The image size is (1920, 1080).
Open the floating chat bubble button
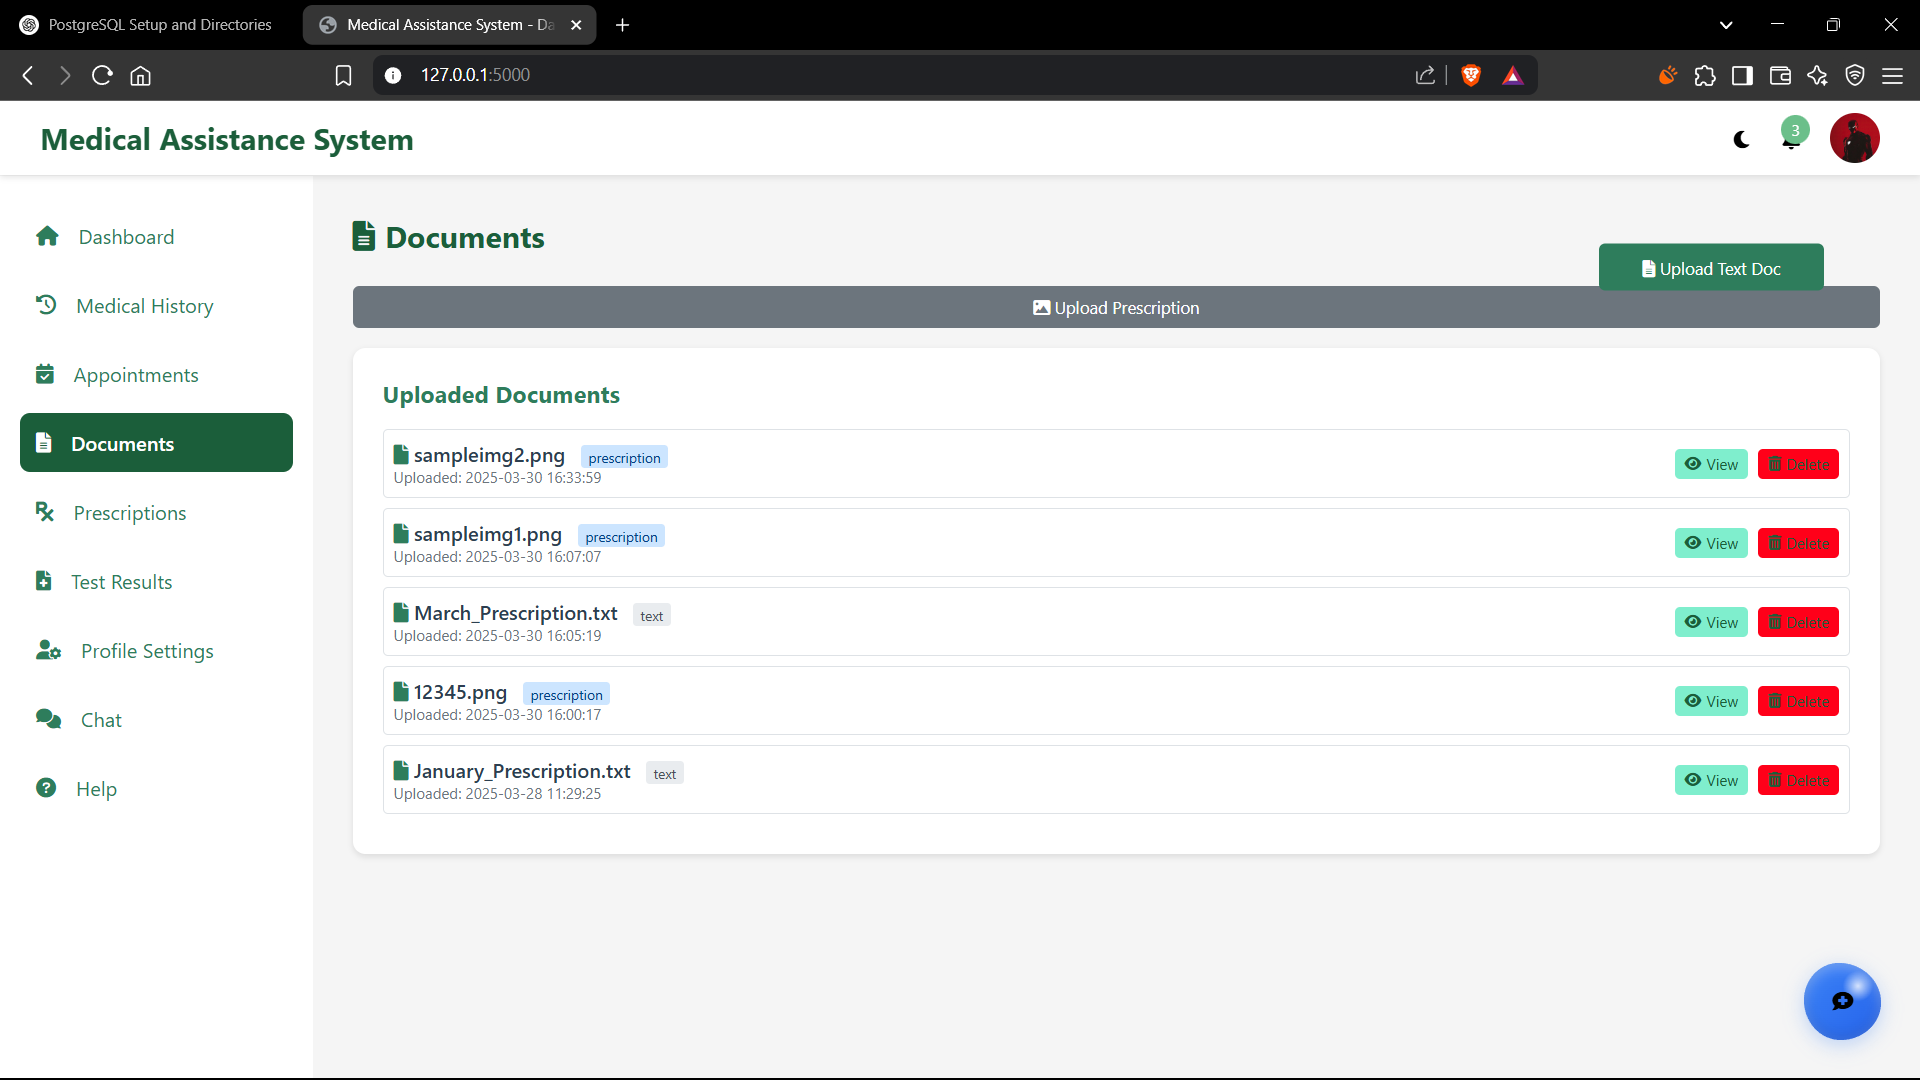point(1842,1001)
